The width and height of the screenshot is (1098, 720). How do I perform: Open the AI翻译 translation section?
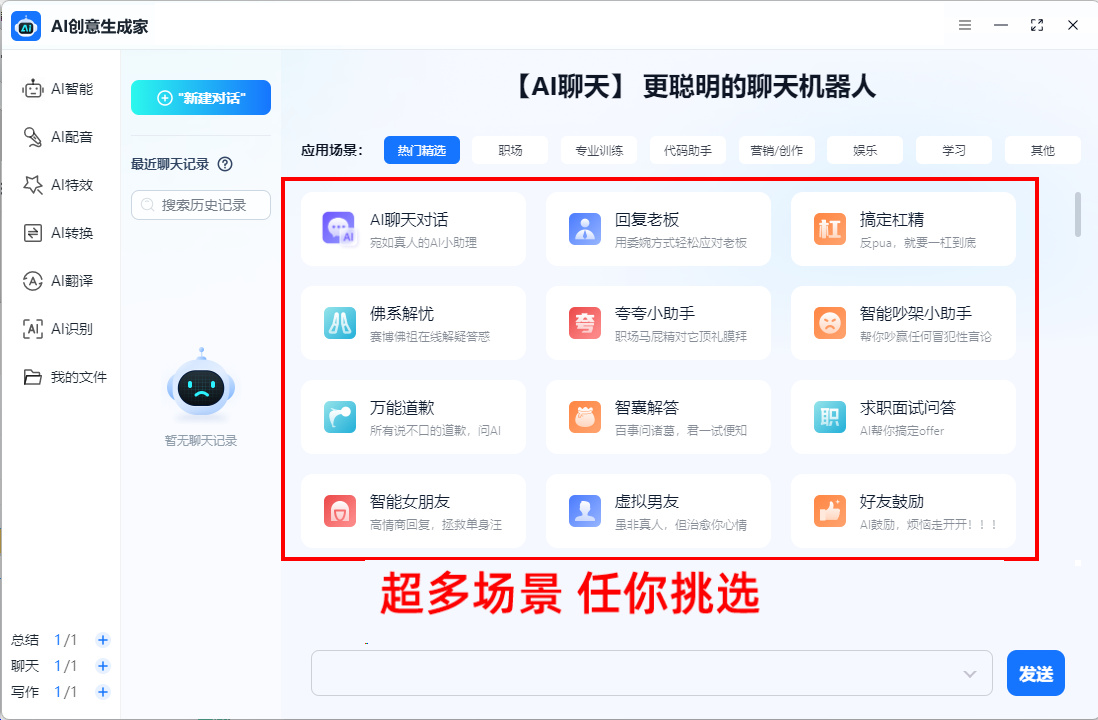pyautogui.click(x=58, y=281)
